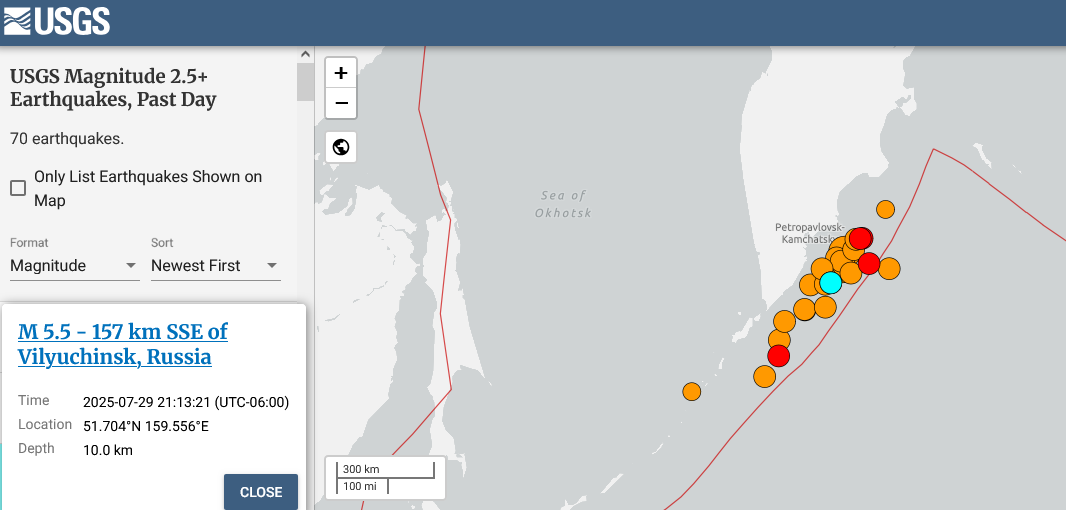Click orange marker just below southernmost red marker
Image resolution: width=1066 pixels, height=510 pixels.
point(764,377)
